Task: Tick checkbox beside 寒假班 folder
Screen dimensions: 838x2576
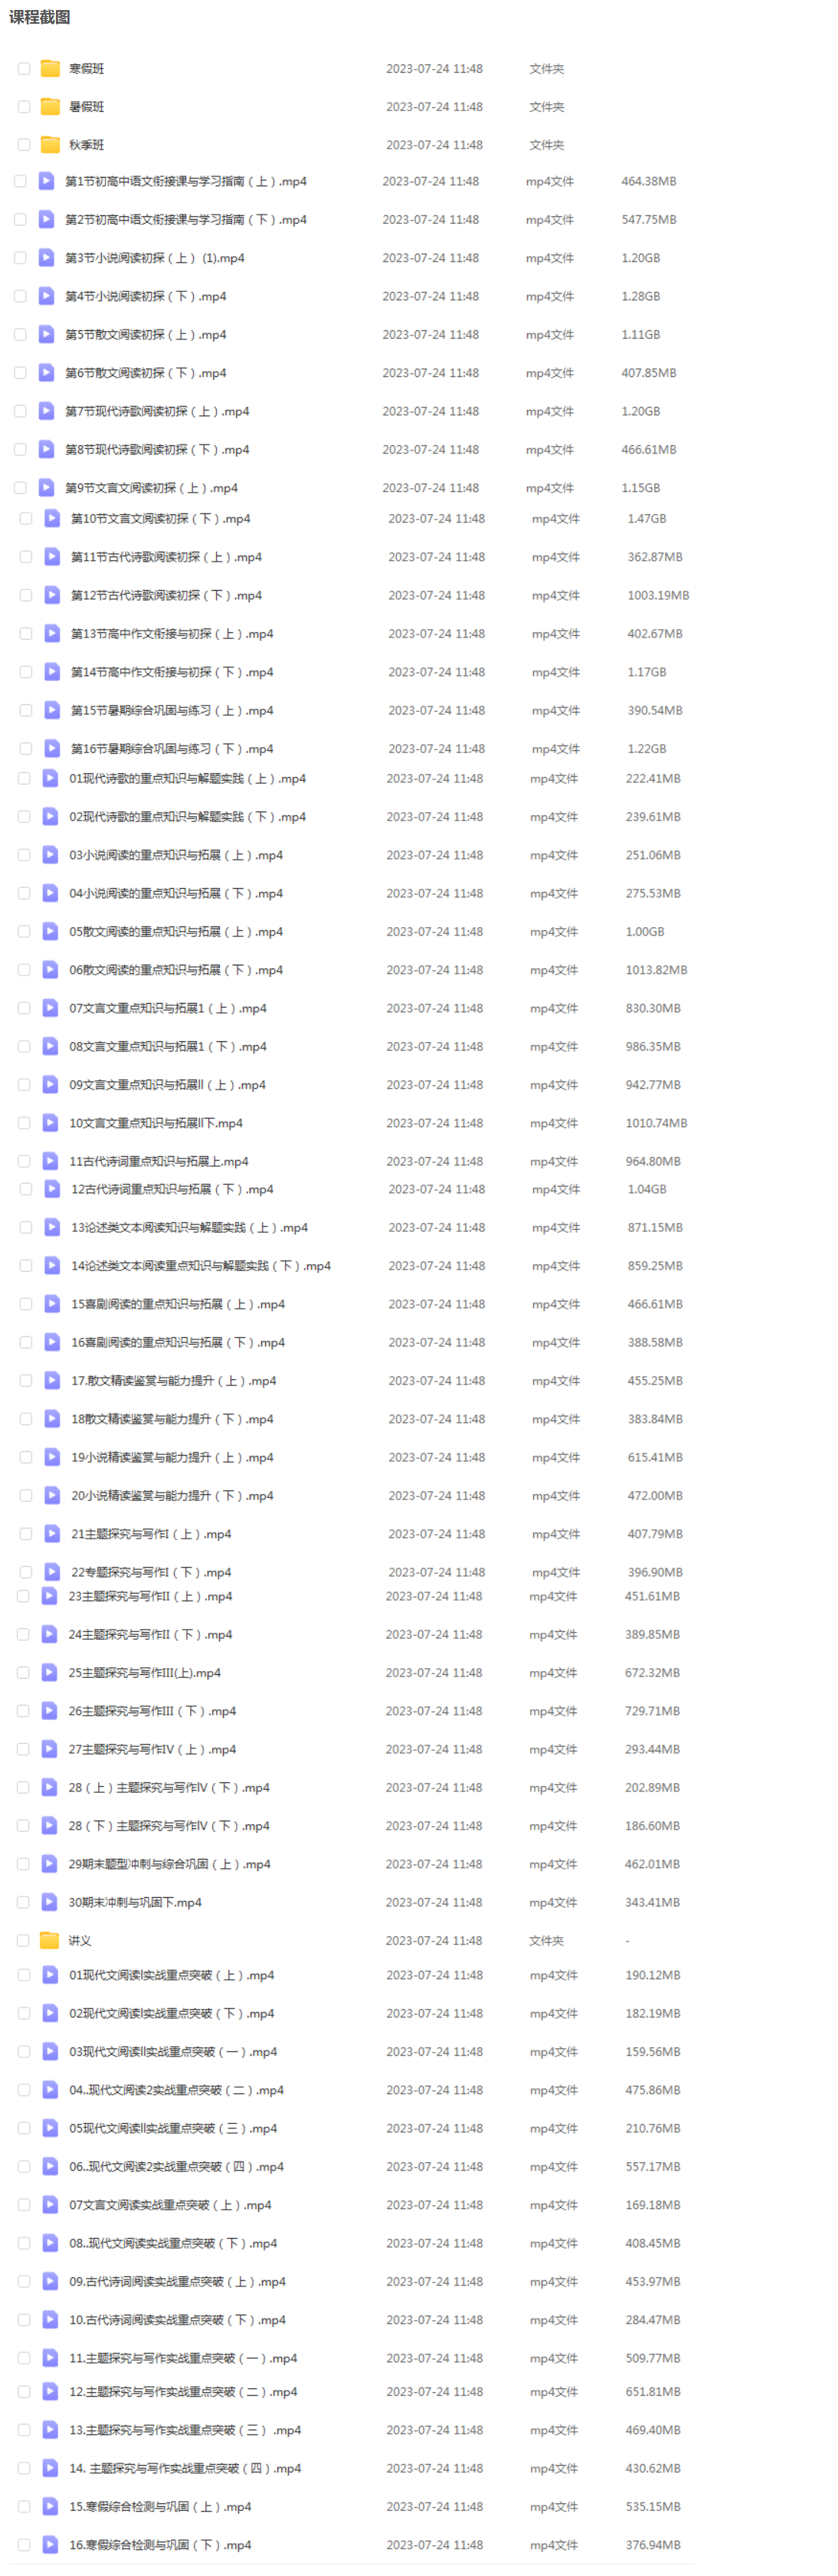Action: (x=24, y=69)
